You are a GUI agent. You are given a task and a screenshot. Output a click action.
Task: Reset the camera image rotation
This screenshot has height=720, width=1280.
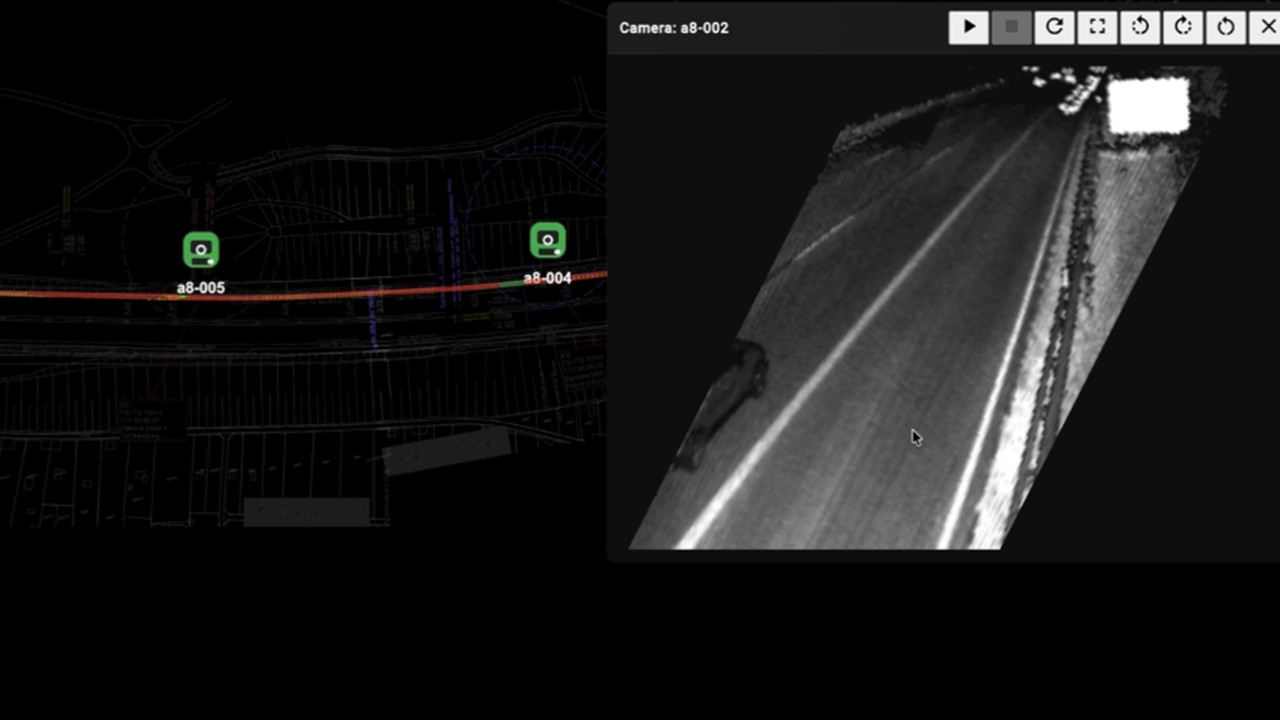tap(1226, 27)
